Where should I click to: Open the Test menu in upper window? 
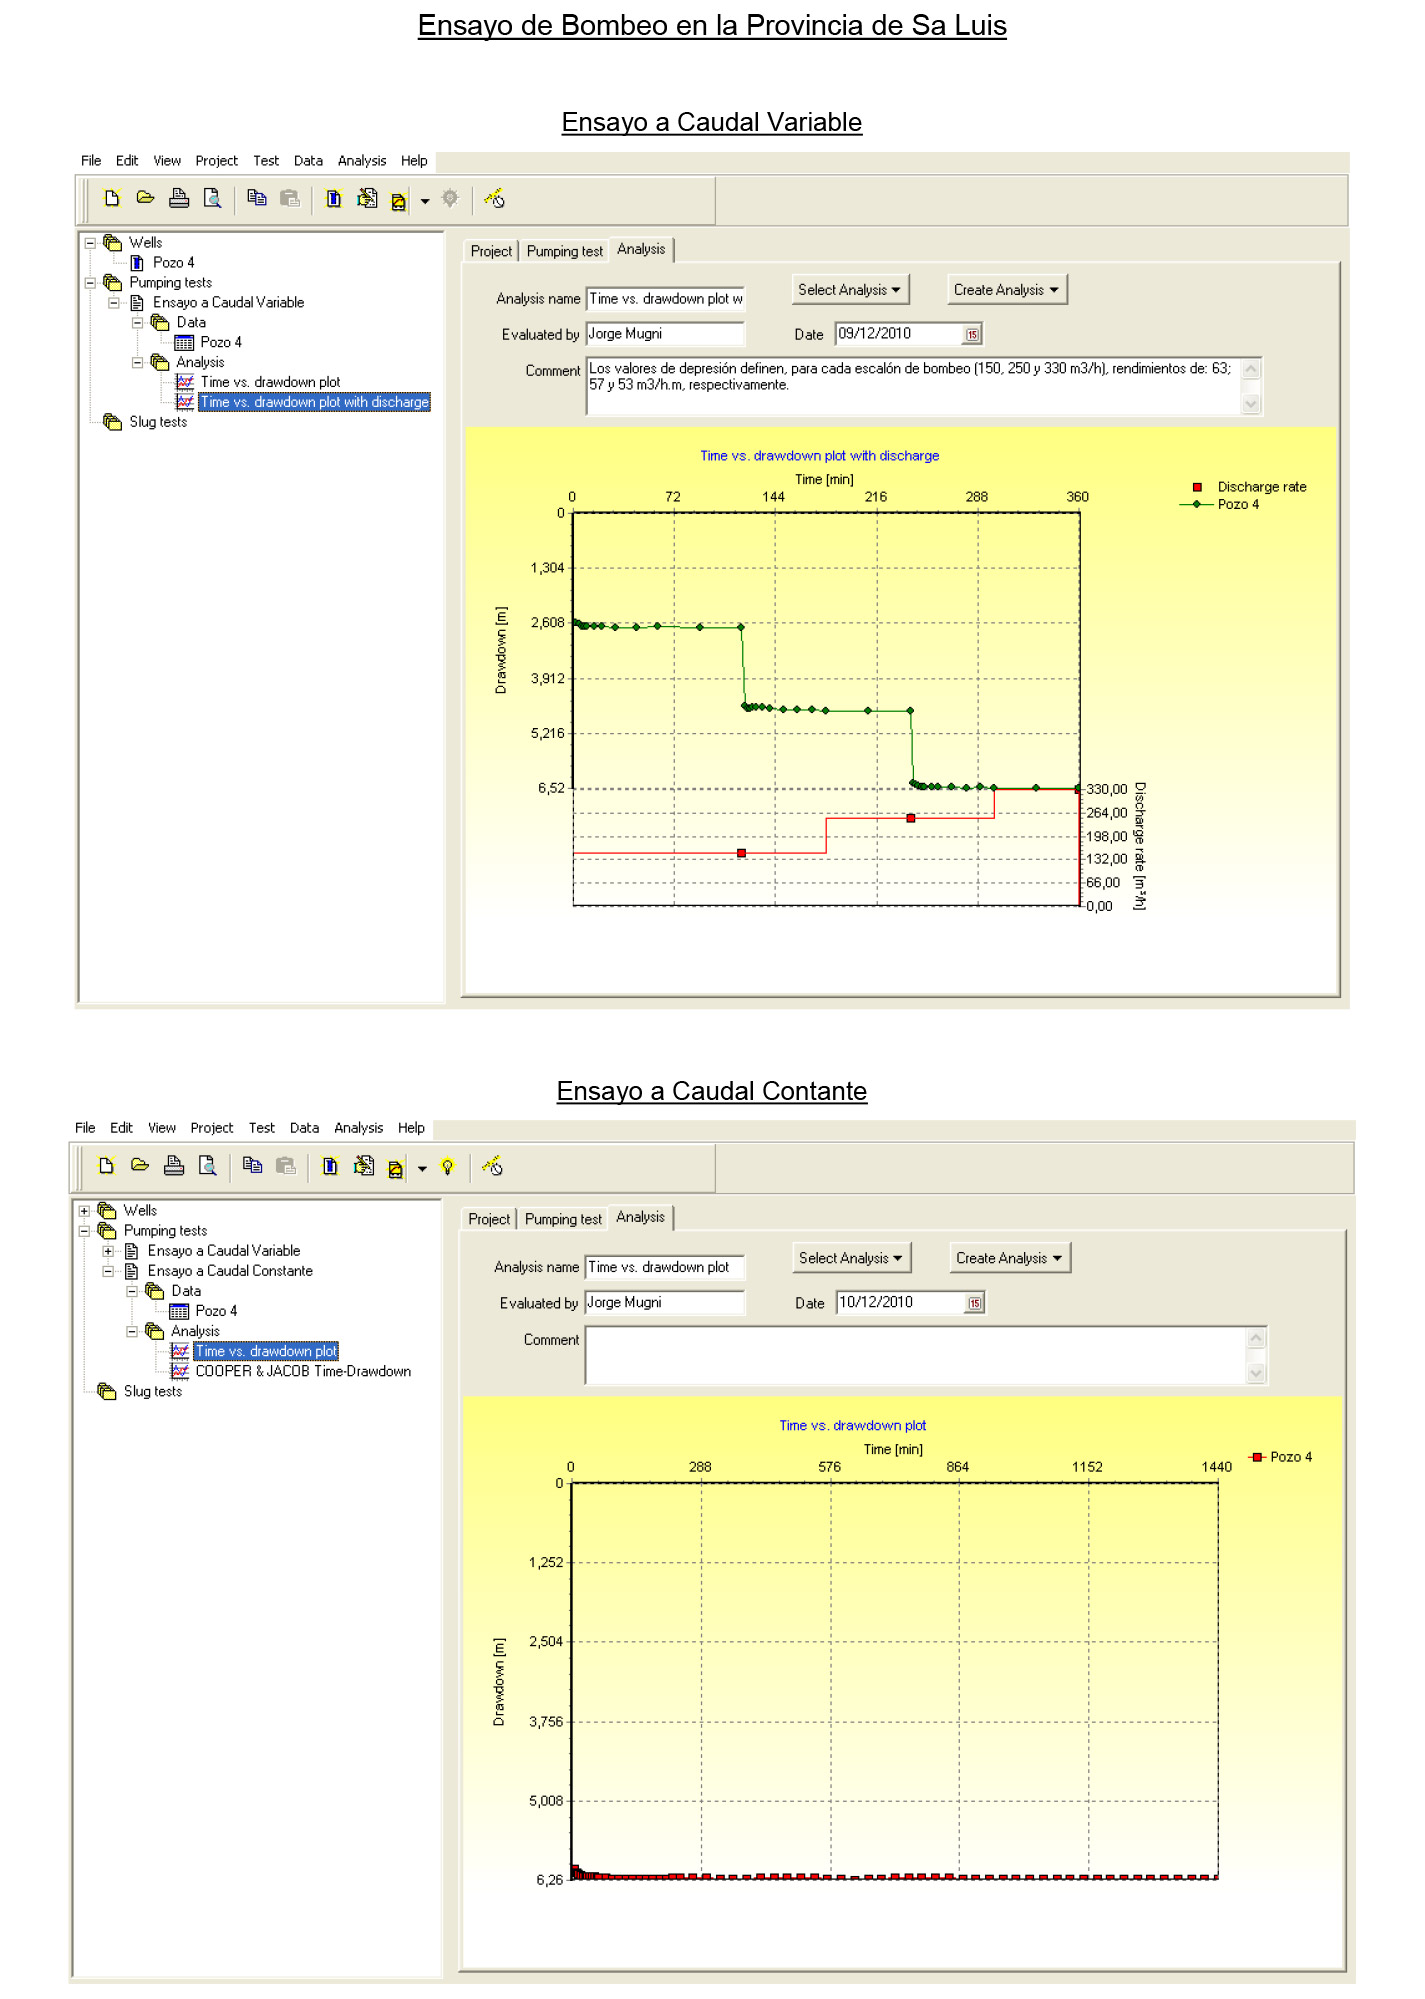tap(266, 161)
